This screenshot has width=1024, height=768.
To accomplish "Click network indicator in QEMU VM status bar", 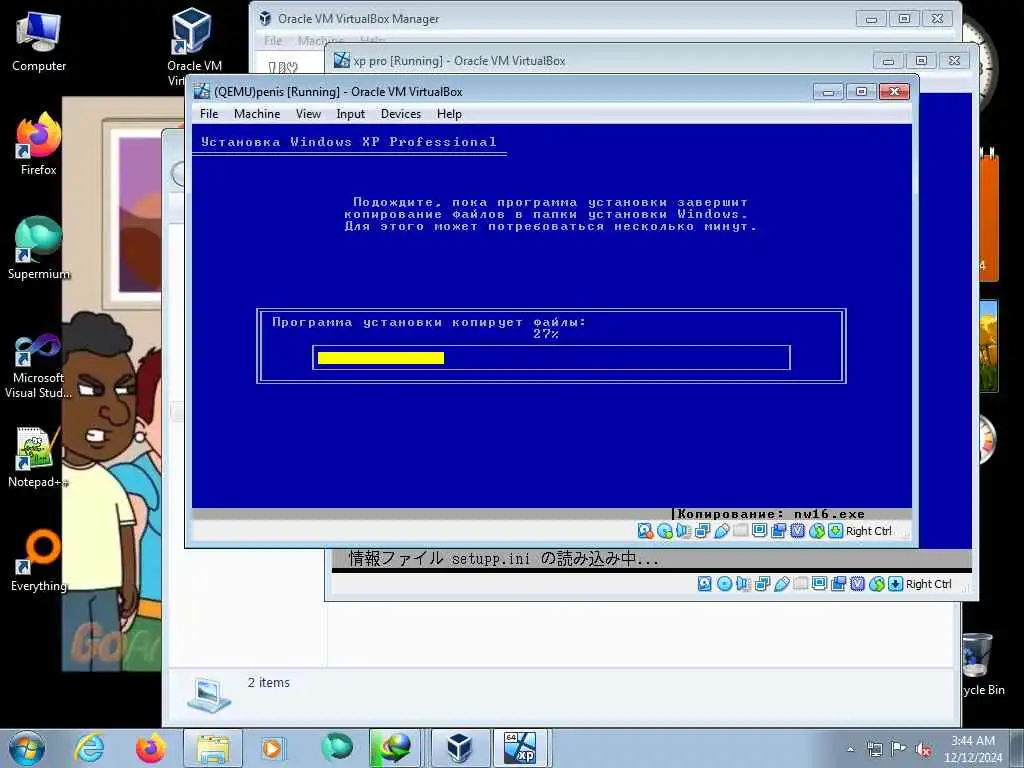I will tap(703, 531).
